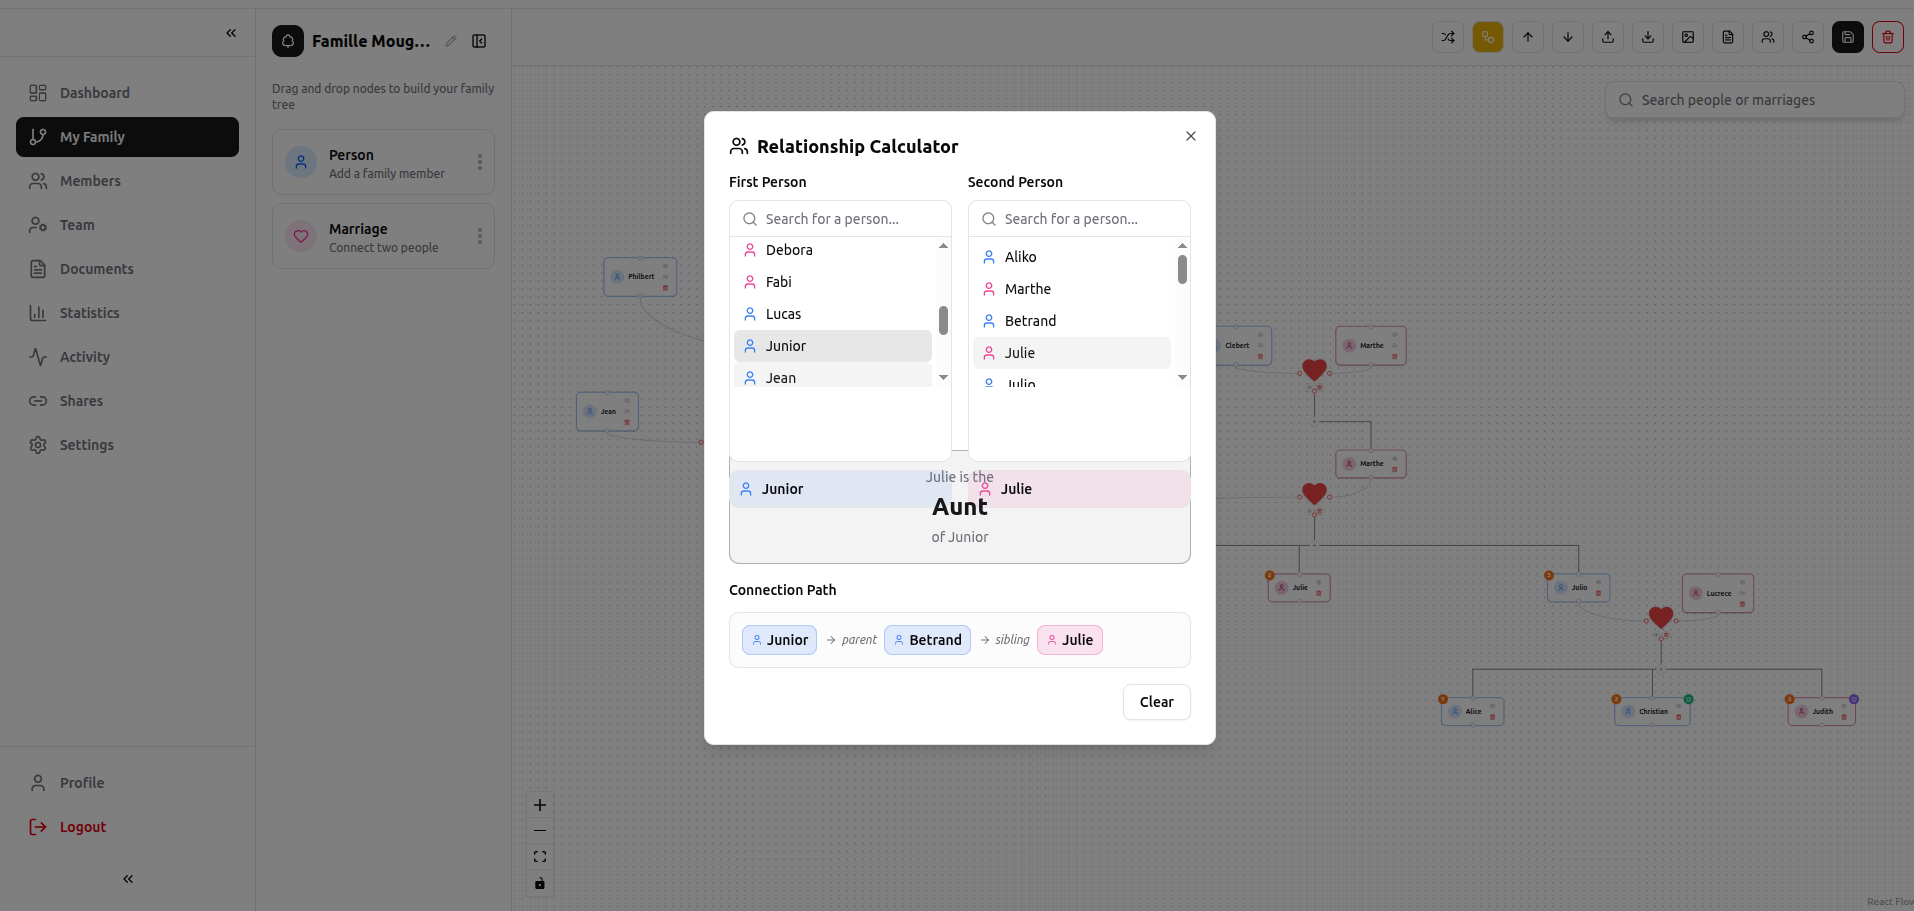
Task: Click the Clear button
Action: pos(1156,702)
